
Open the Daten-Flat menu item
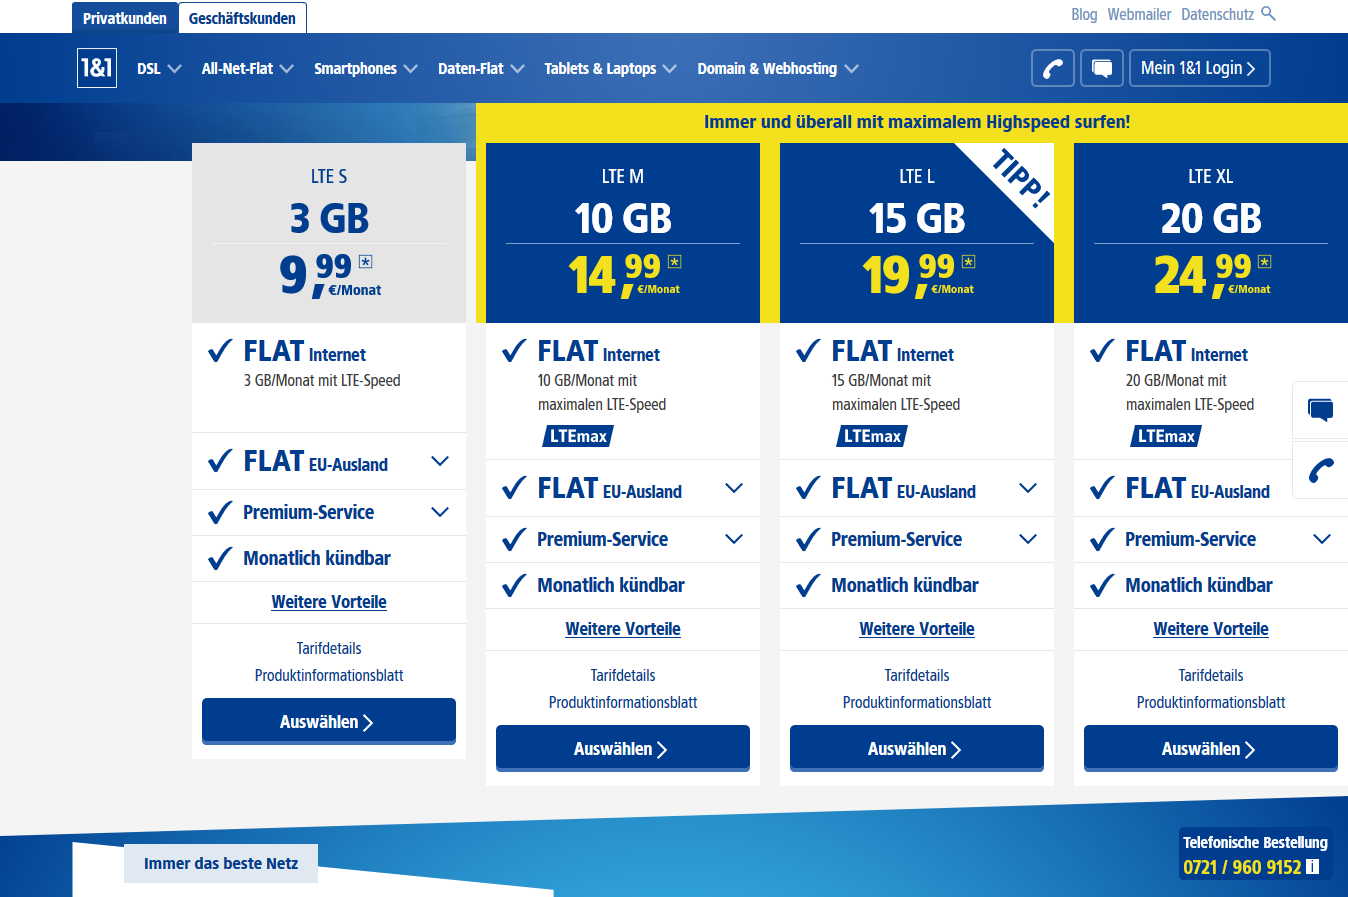472,68
